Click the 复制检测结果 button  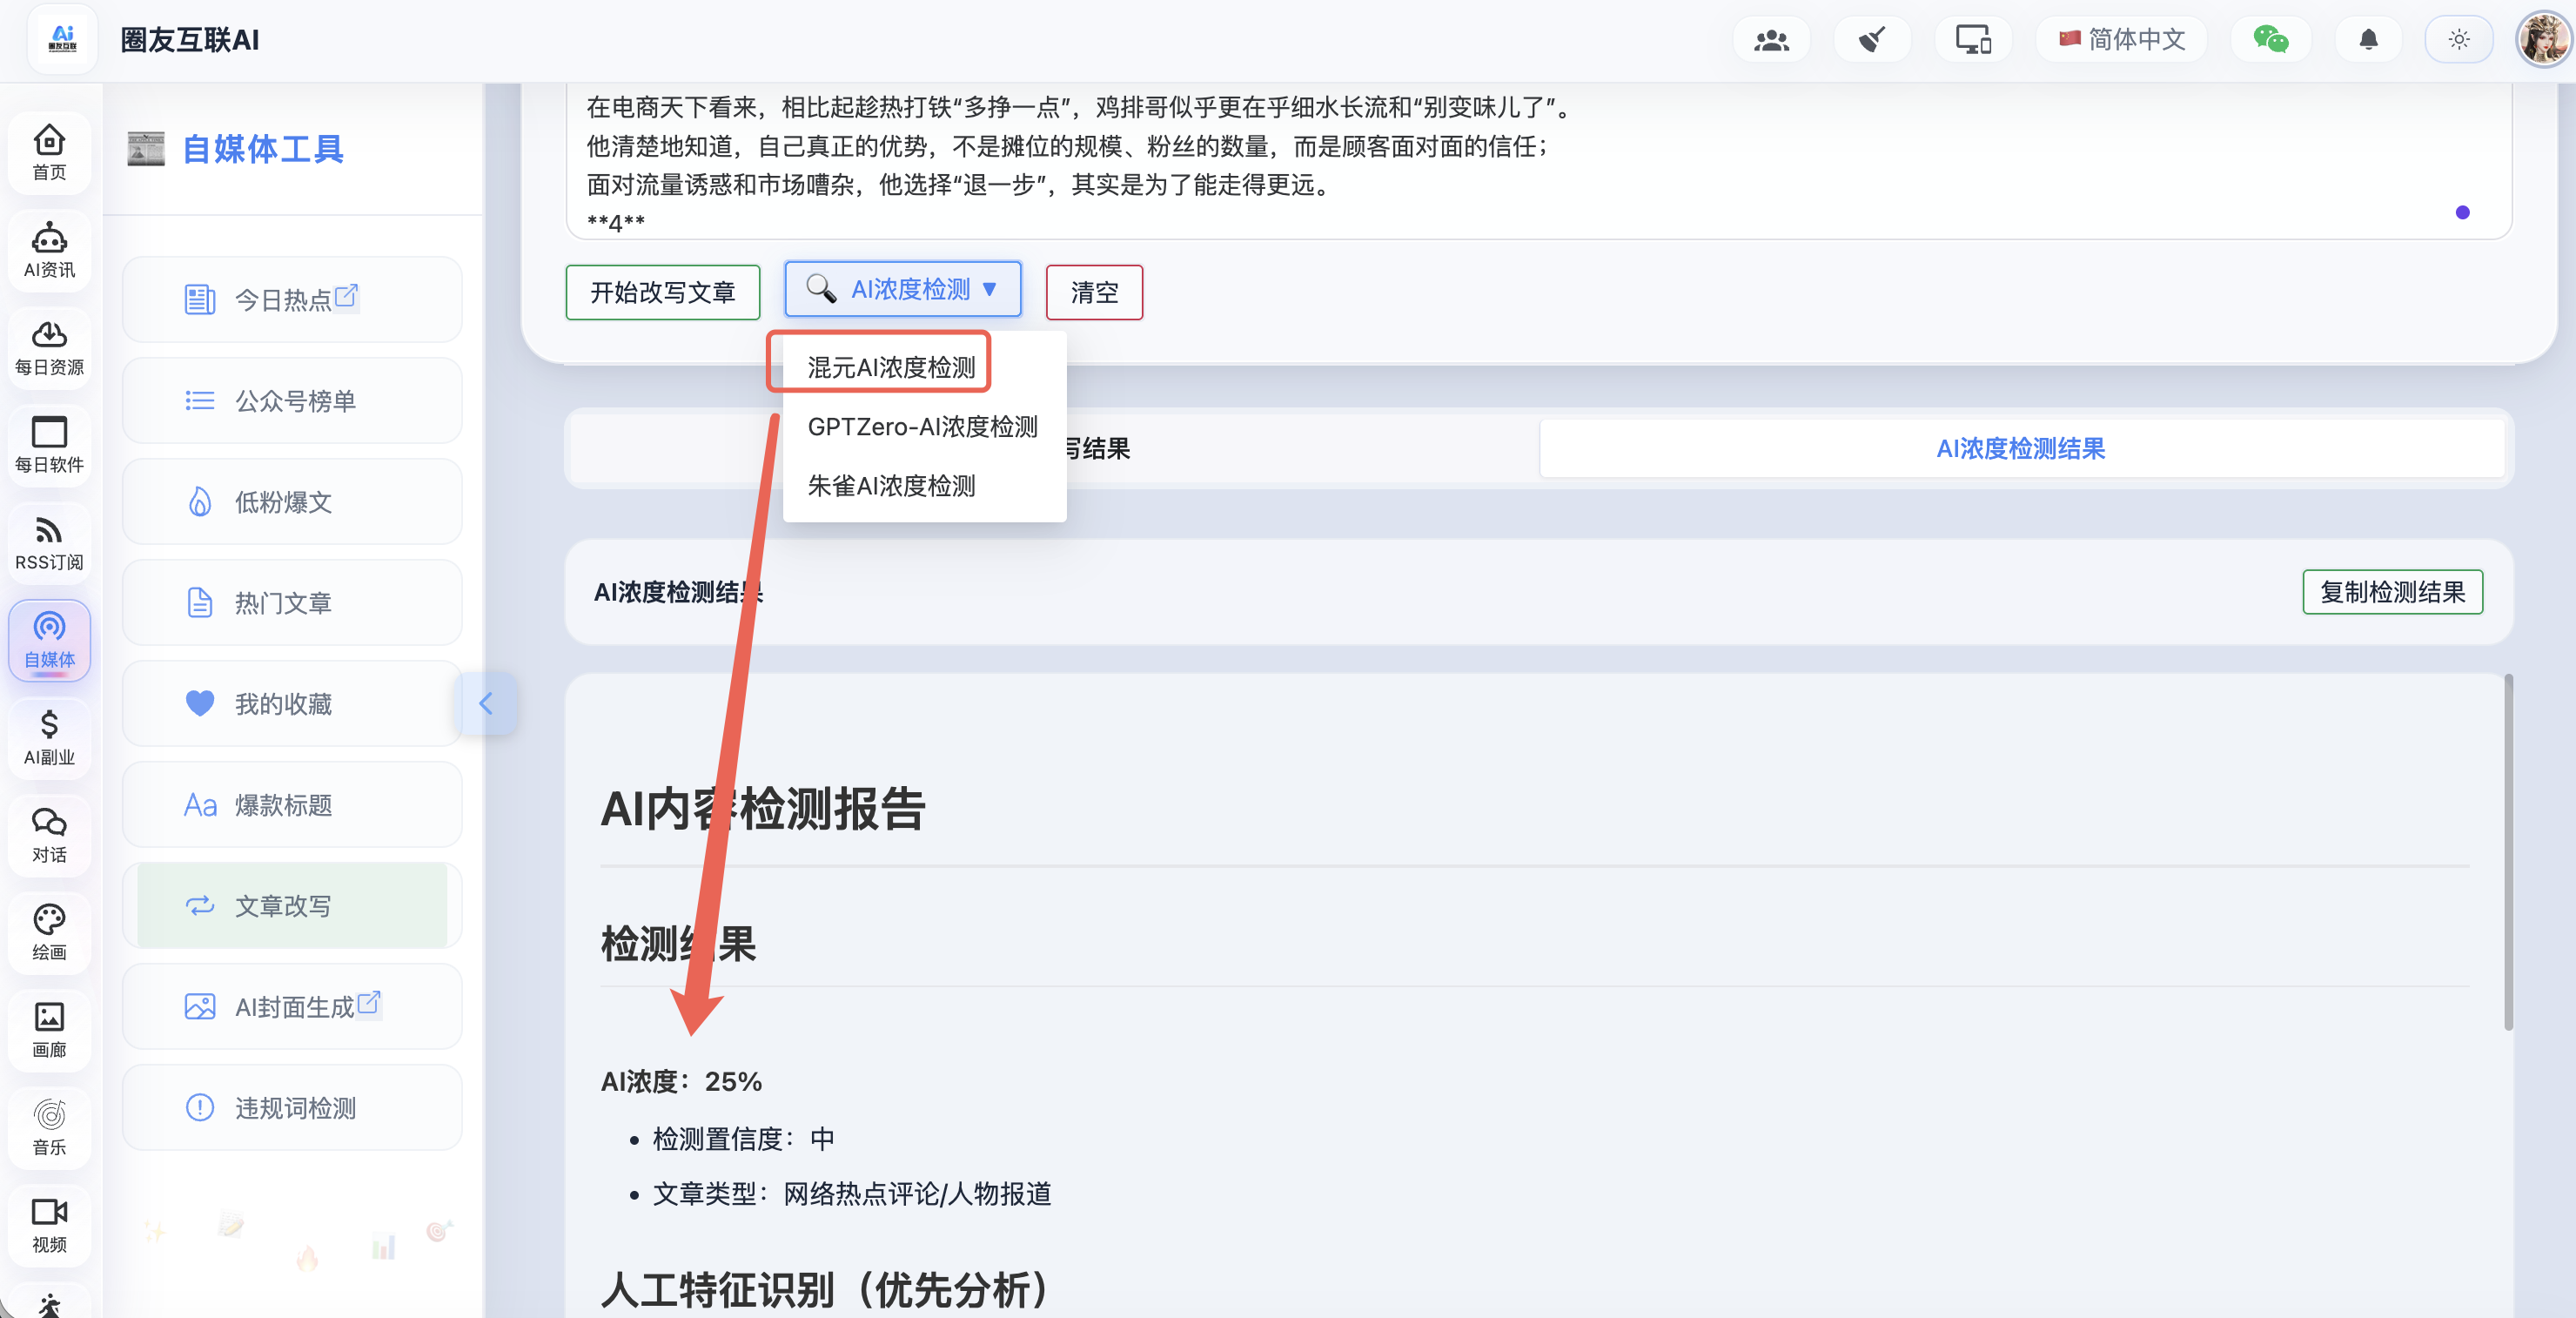pos(2392,592)
